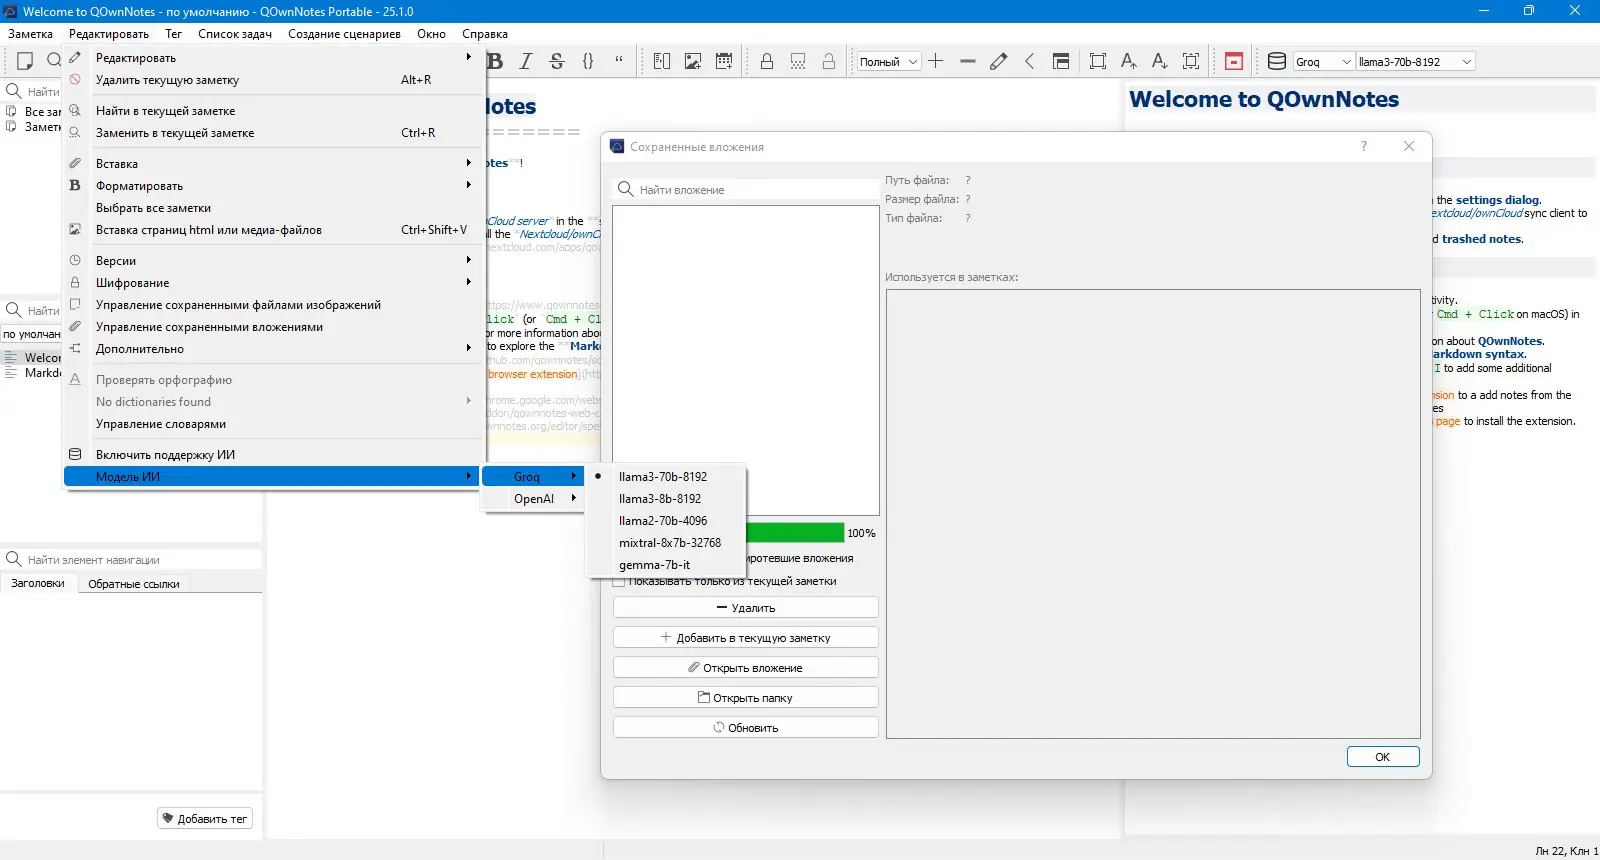
Task: Click the database AI icon in the toolbar
Action: point(1277,61)
